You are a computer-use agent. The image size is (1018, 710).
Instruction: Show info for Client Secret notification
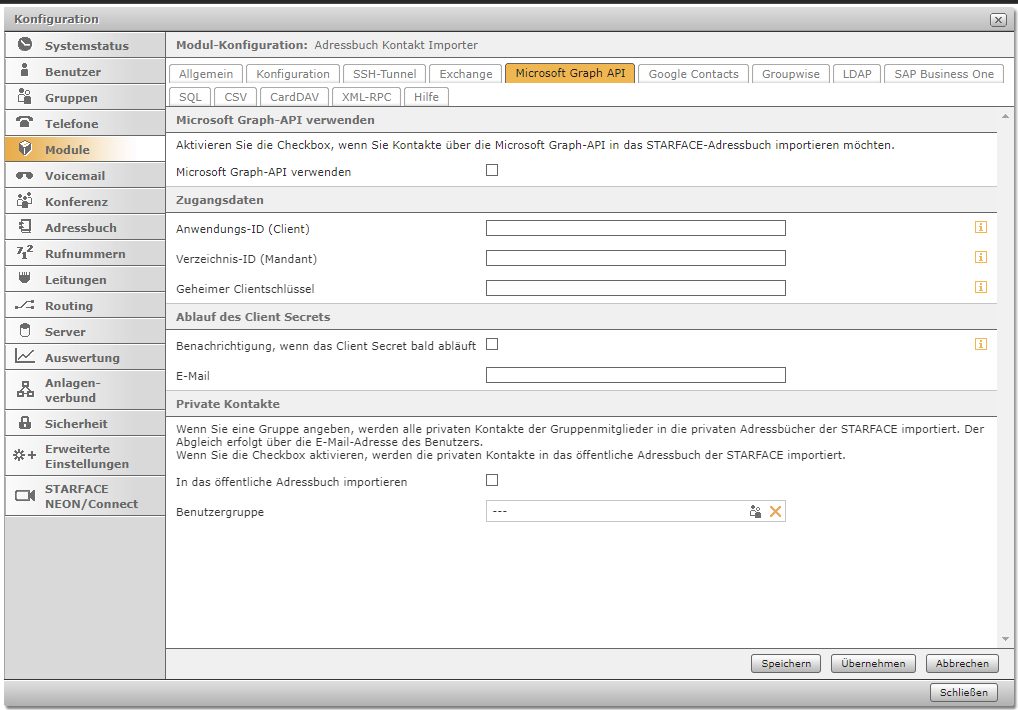pyautogui.click(x=981, y=344)
